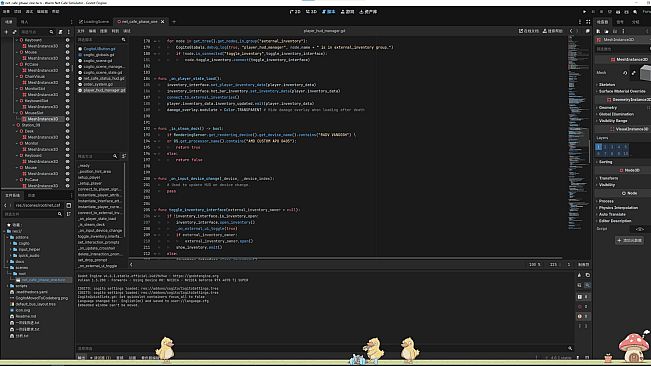Click the search icon in script filter

coord(123,39)
